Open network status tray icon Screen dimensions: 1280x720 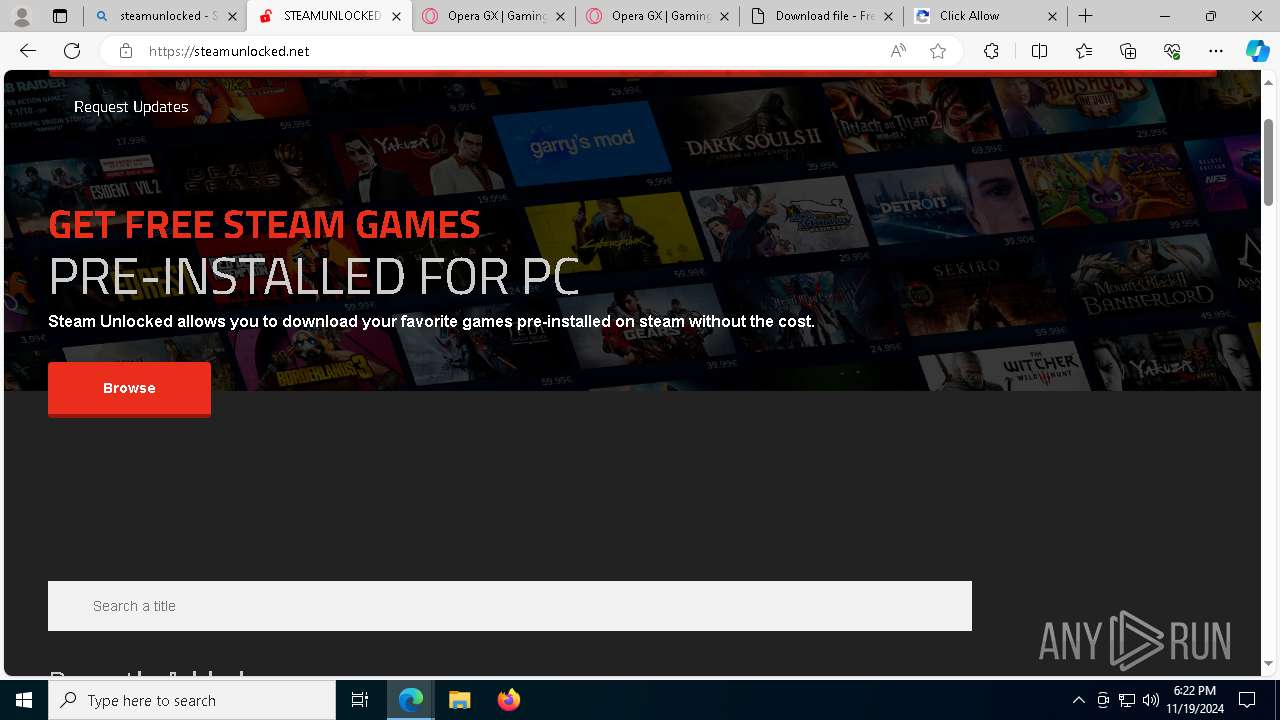pyautogui.click(x=1127, y=700)
